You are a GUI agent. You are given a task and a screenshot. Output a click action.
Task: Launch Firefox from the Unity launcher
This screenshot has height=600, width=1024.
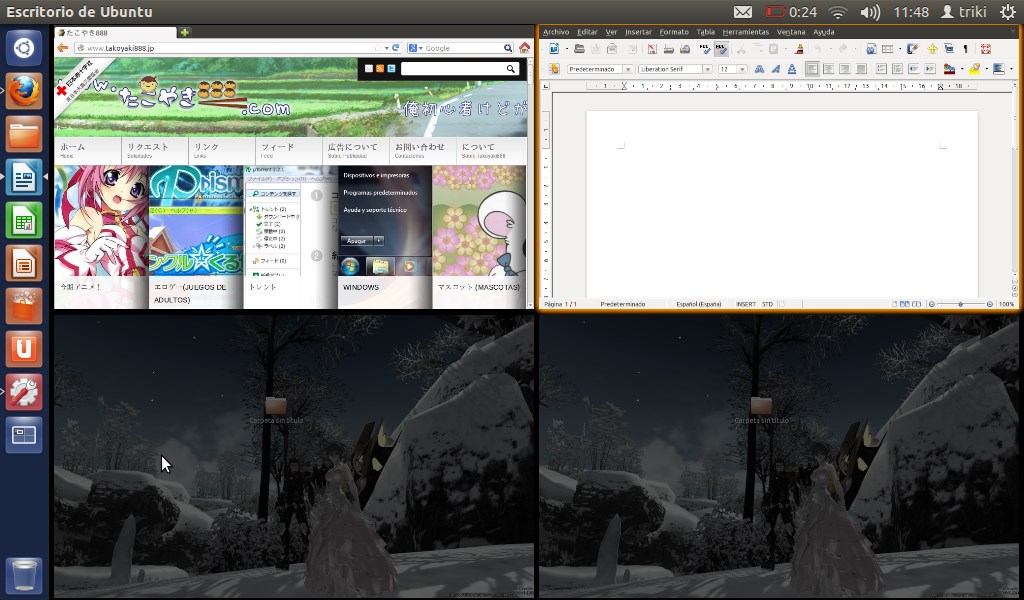24,91
